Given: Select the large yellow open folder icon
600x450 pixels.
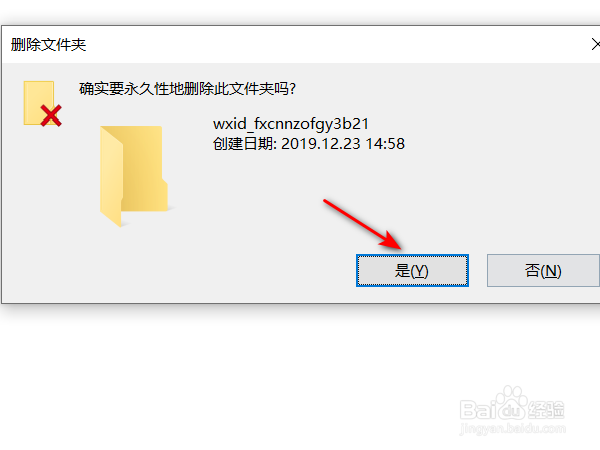Looking at the screenshot, I should [134, 176].
